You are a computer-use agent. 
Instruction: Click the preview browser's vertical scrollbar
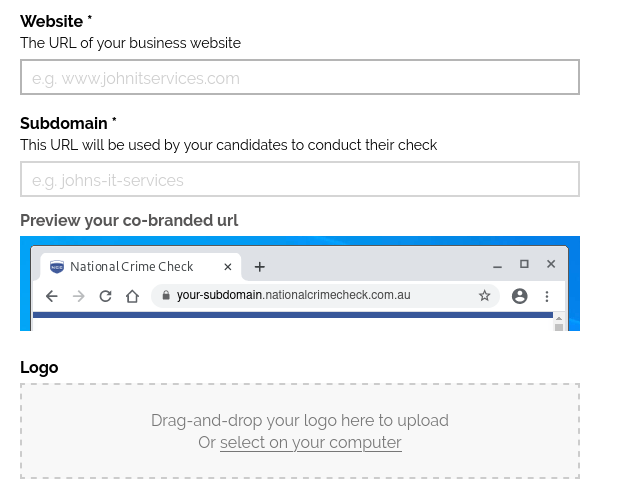pyautogui.click(x=559, y=320)
